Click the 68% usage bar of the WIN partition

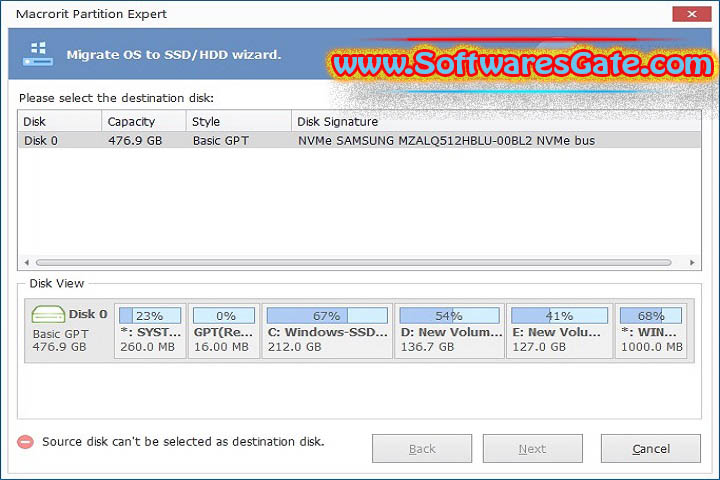pos(651,316)
